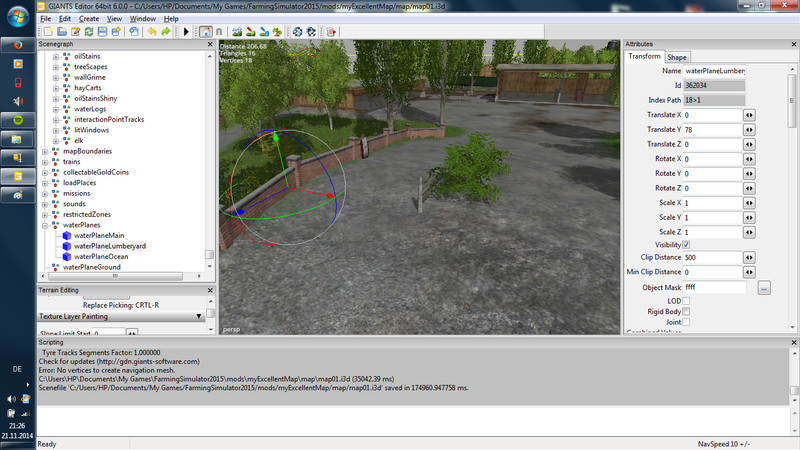The height and width of the screenshot is (450, 800).
Task: Undo the last action with the yellow arrow
Action: point(152,32)
